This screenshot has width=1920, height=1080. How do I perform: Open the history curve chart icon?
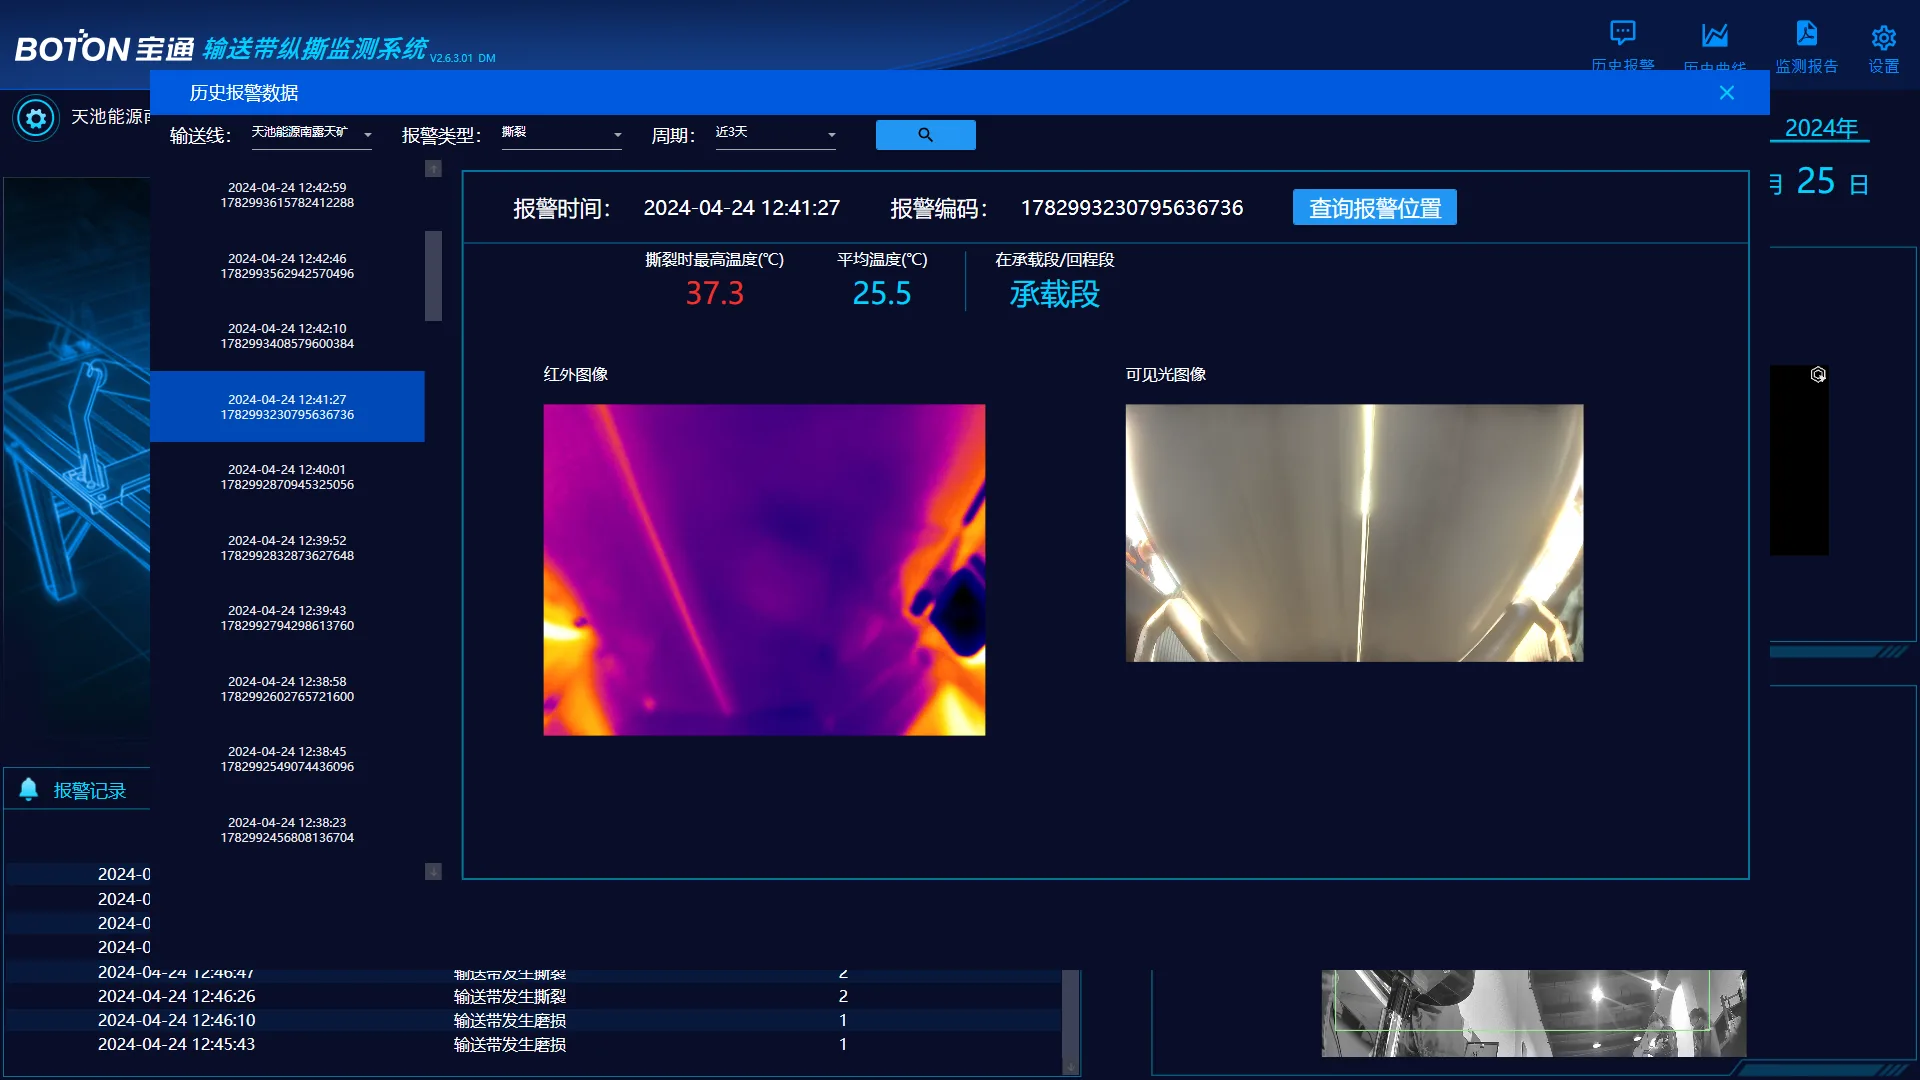(1714, 35)
